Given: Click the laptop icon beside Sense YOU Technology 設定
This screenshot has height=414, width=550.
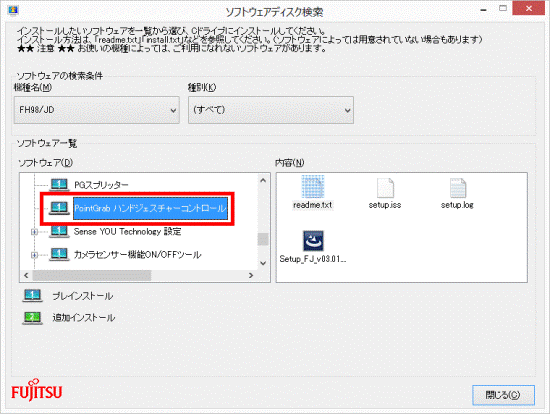Looking at the screenshot, I should 59,232.
